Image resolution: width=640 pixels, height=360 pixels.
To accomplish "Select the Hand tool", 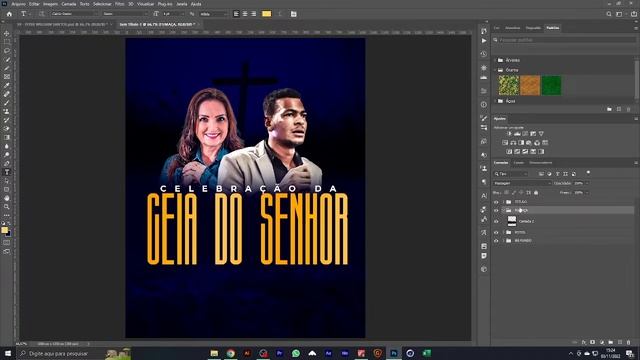I will [7, 198].
